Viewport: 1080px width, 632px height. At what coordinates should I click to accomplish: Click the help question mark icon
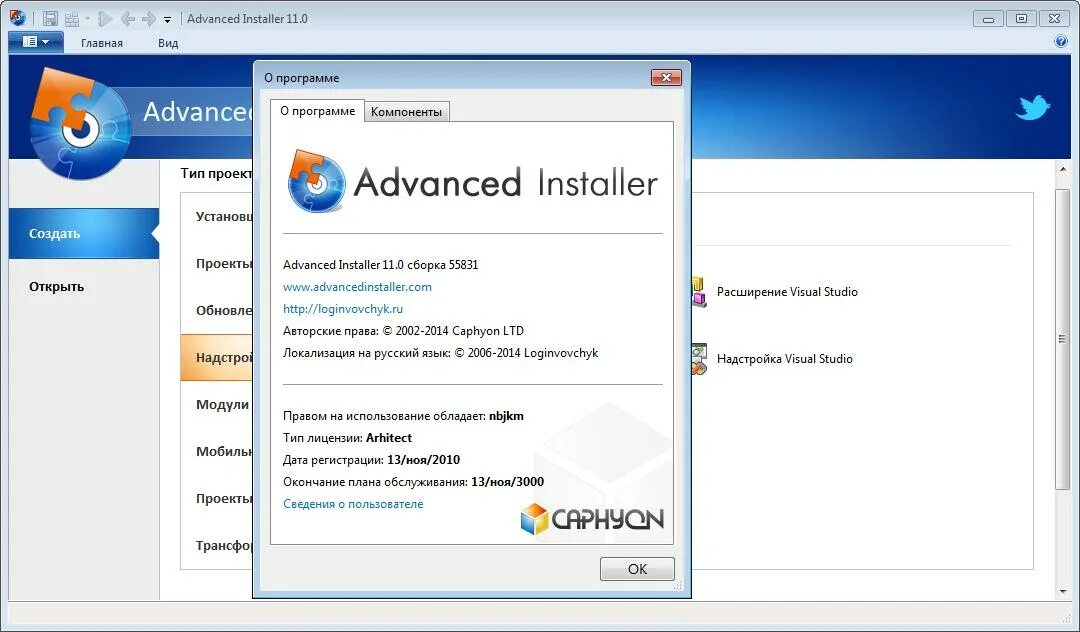click(x=1061, y=41)
